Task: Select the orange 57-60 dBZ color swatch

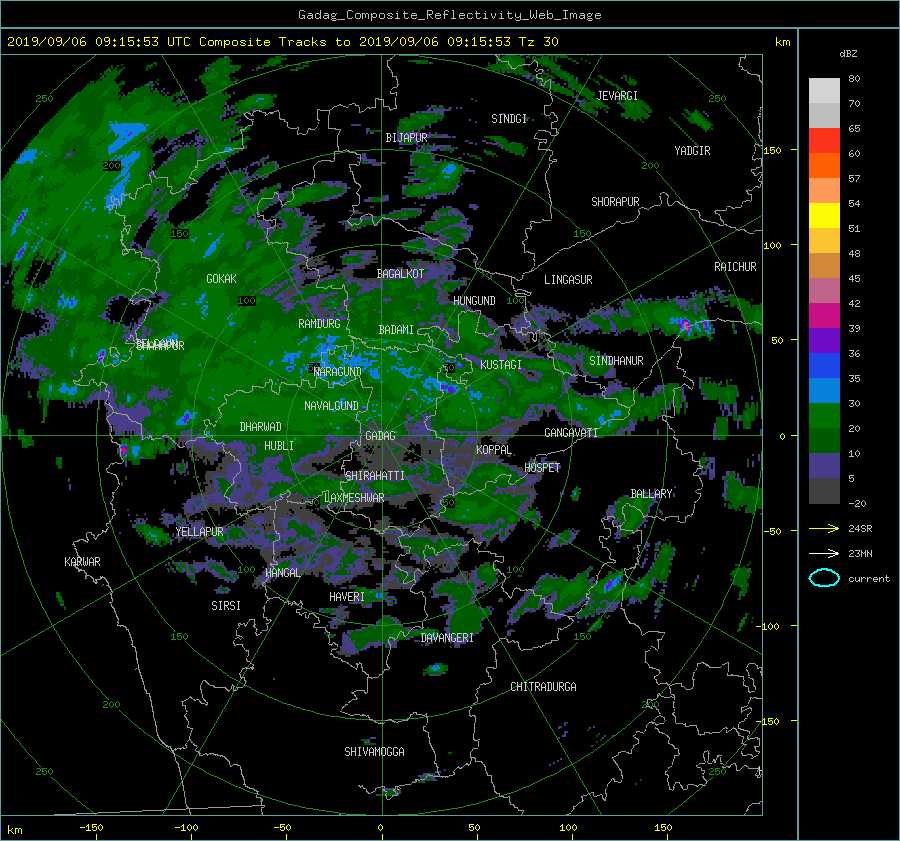Action: pyautogui.click(x=824, y=166)
